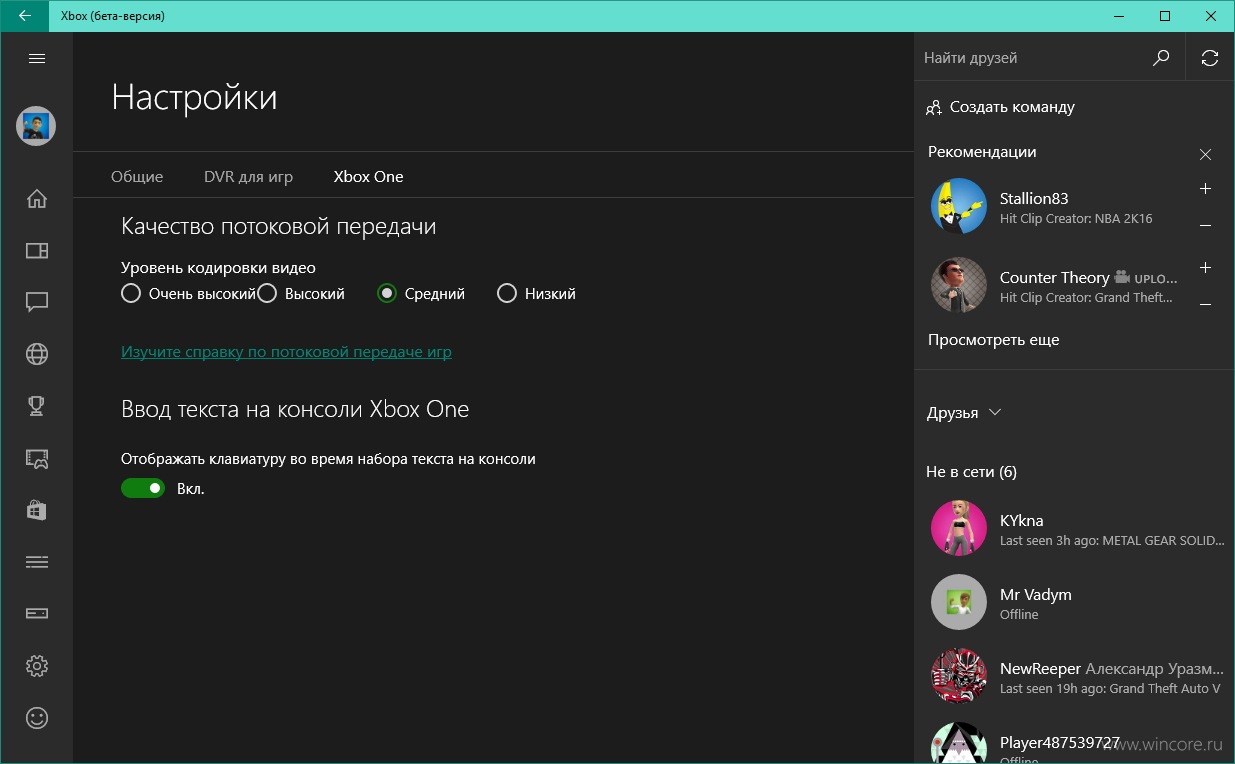Open Achievements trophy icon
This screenshot has width=1235, height=764.
point(37,405)
